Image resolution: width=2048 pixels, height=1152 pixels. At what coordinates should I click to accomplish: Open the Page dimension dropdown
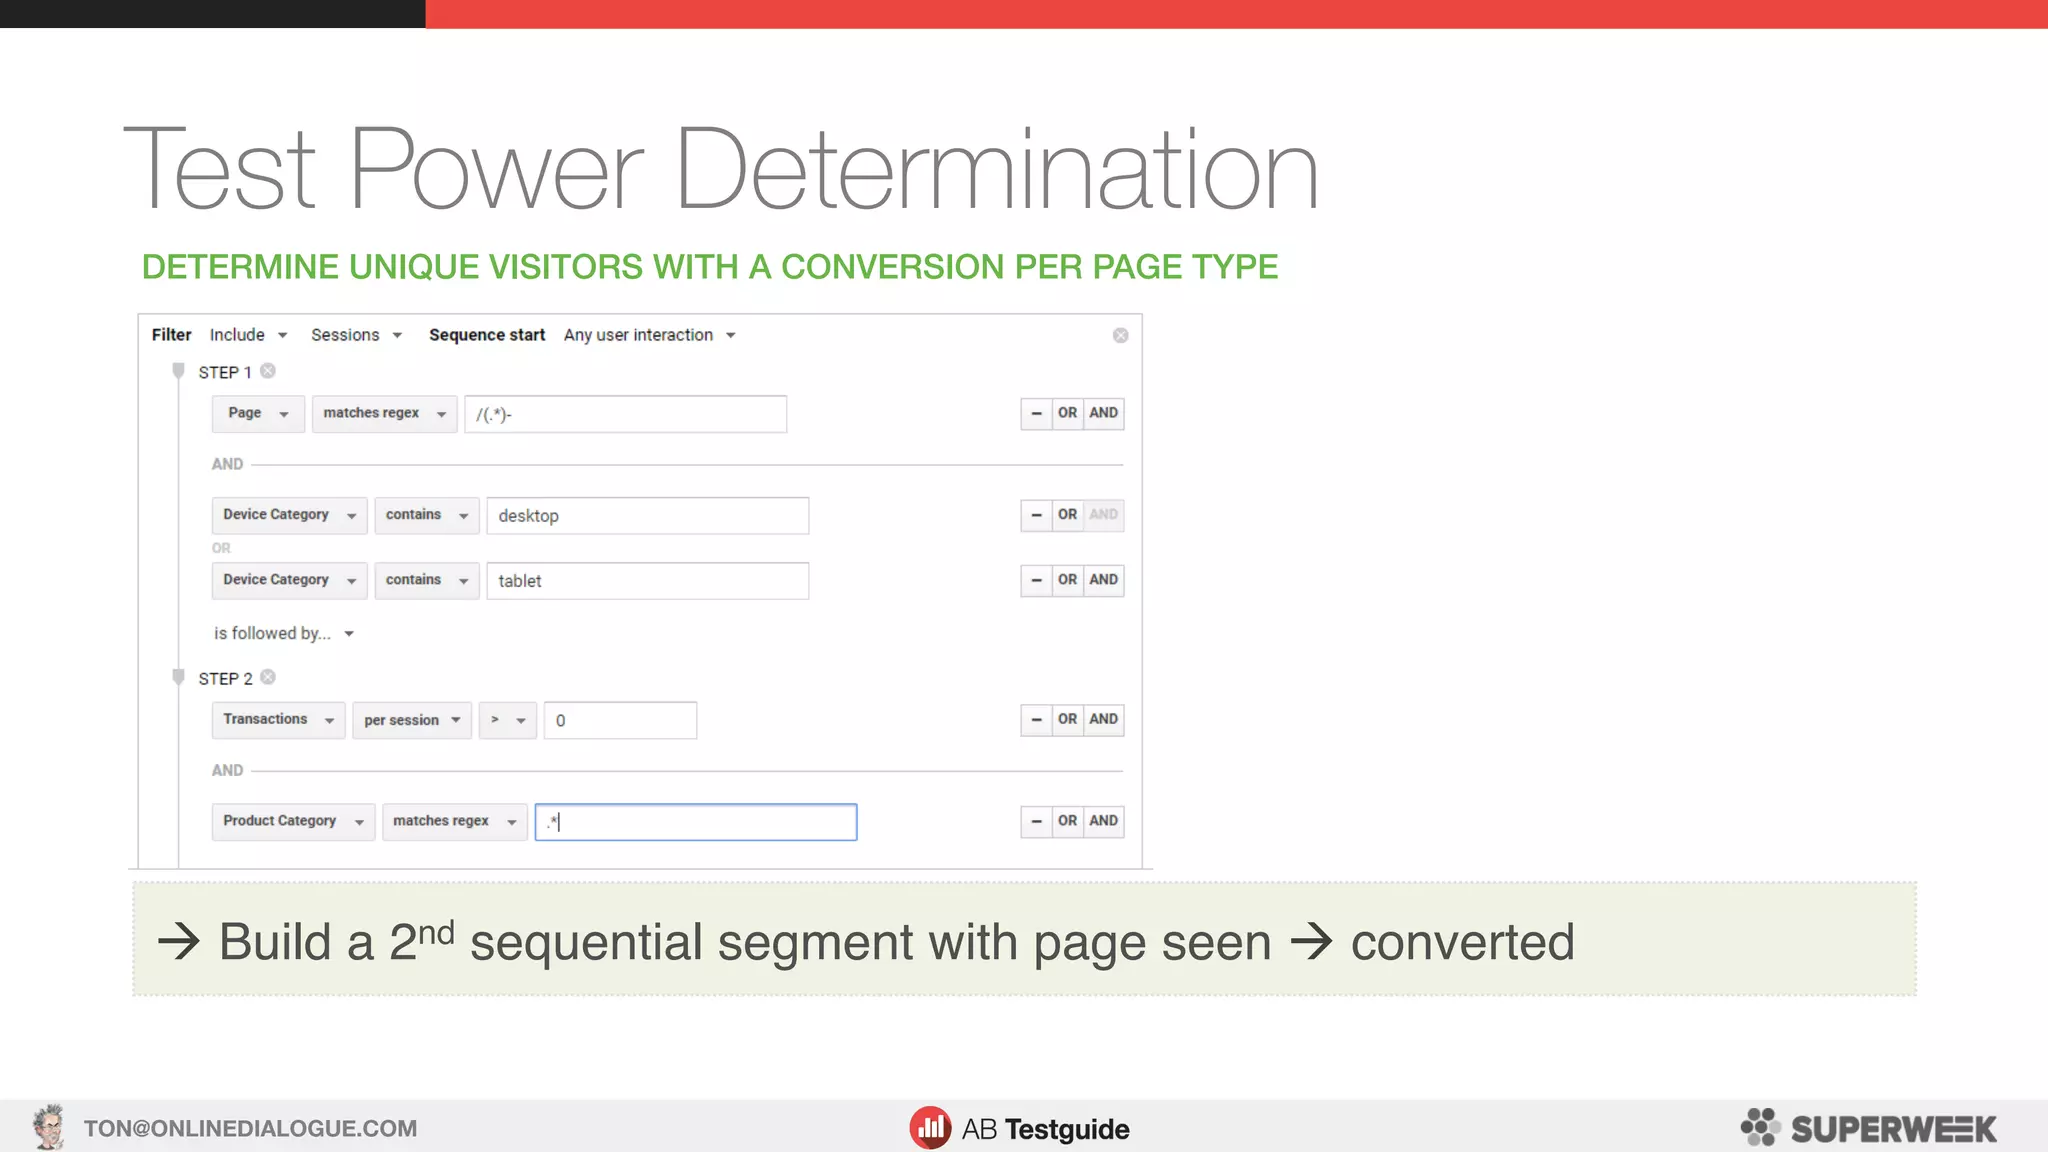(258, 414)
